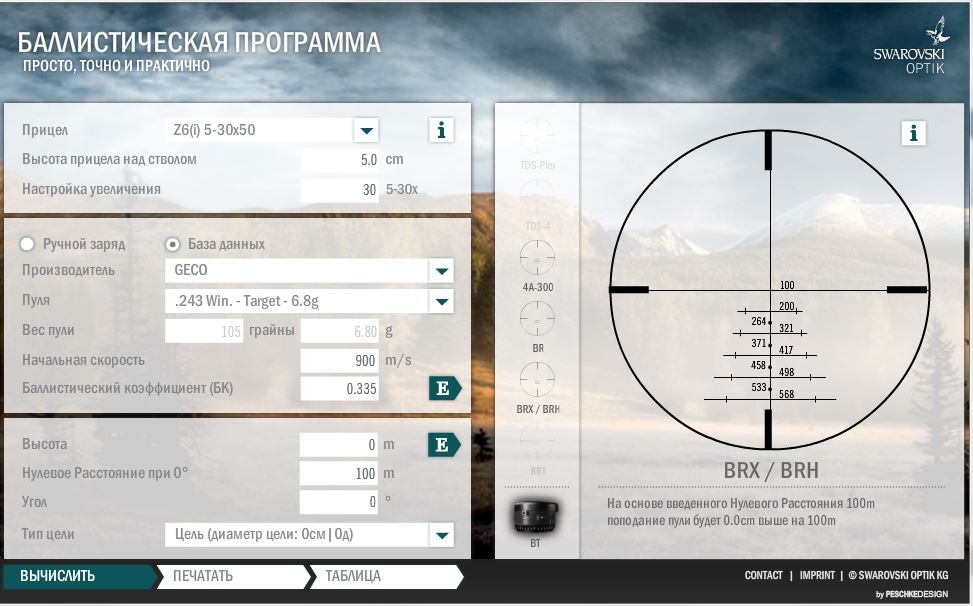Expand the Пуля bullet dropdown

click(441, 301)
